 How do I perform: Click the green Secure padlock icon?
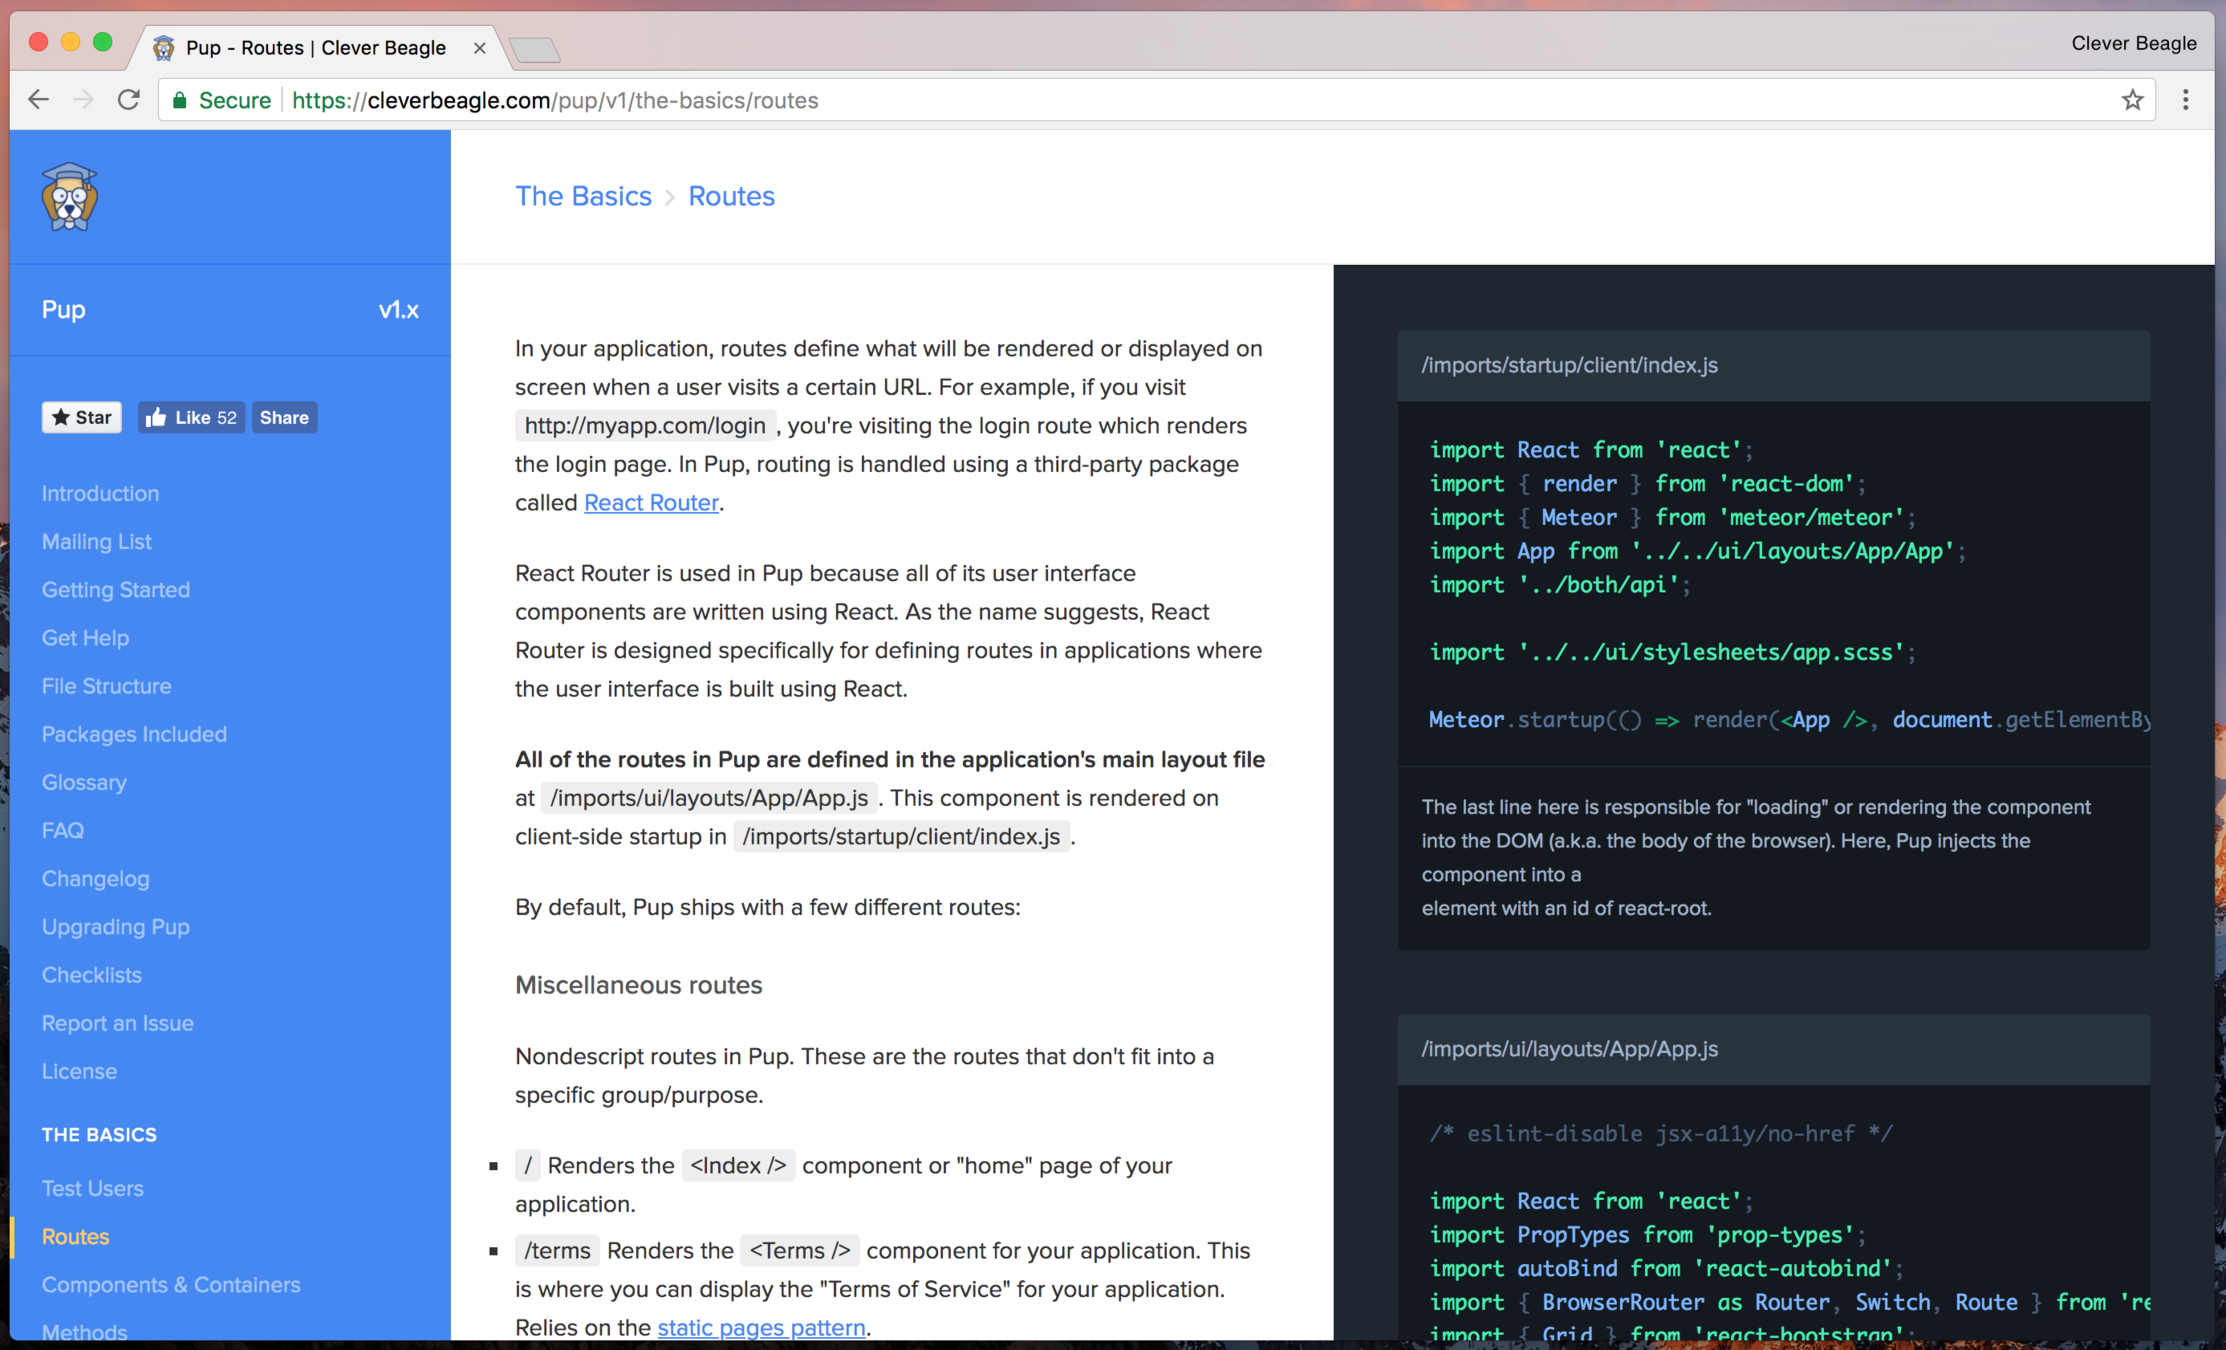pos(180,100)
